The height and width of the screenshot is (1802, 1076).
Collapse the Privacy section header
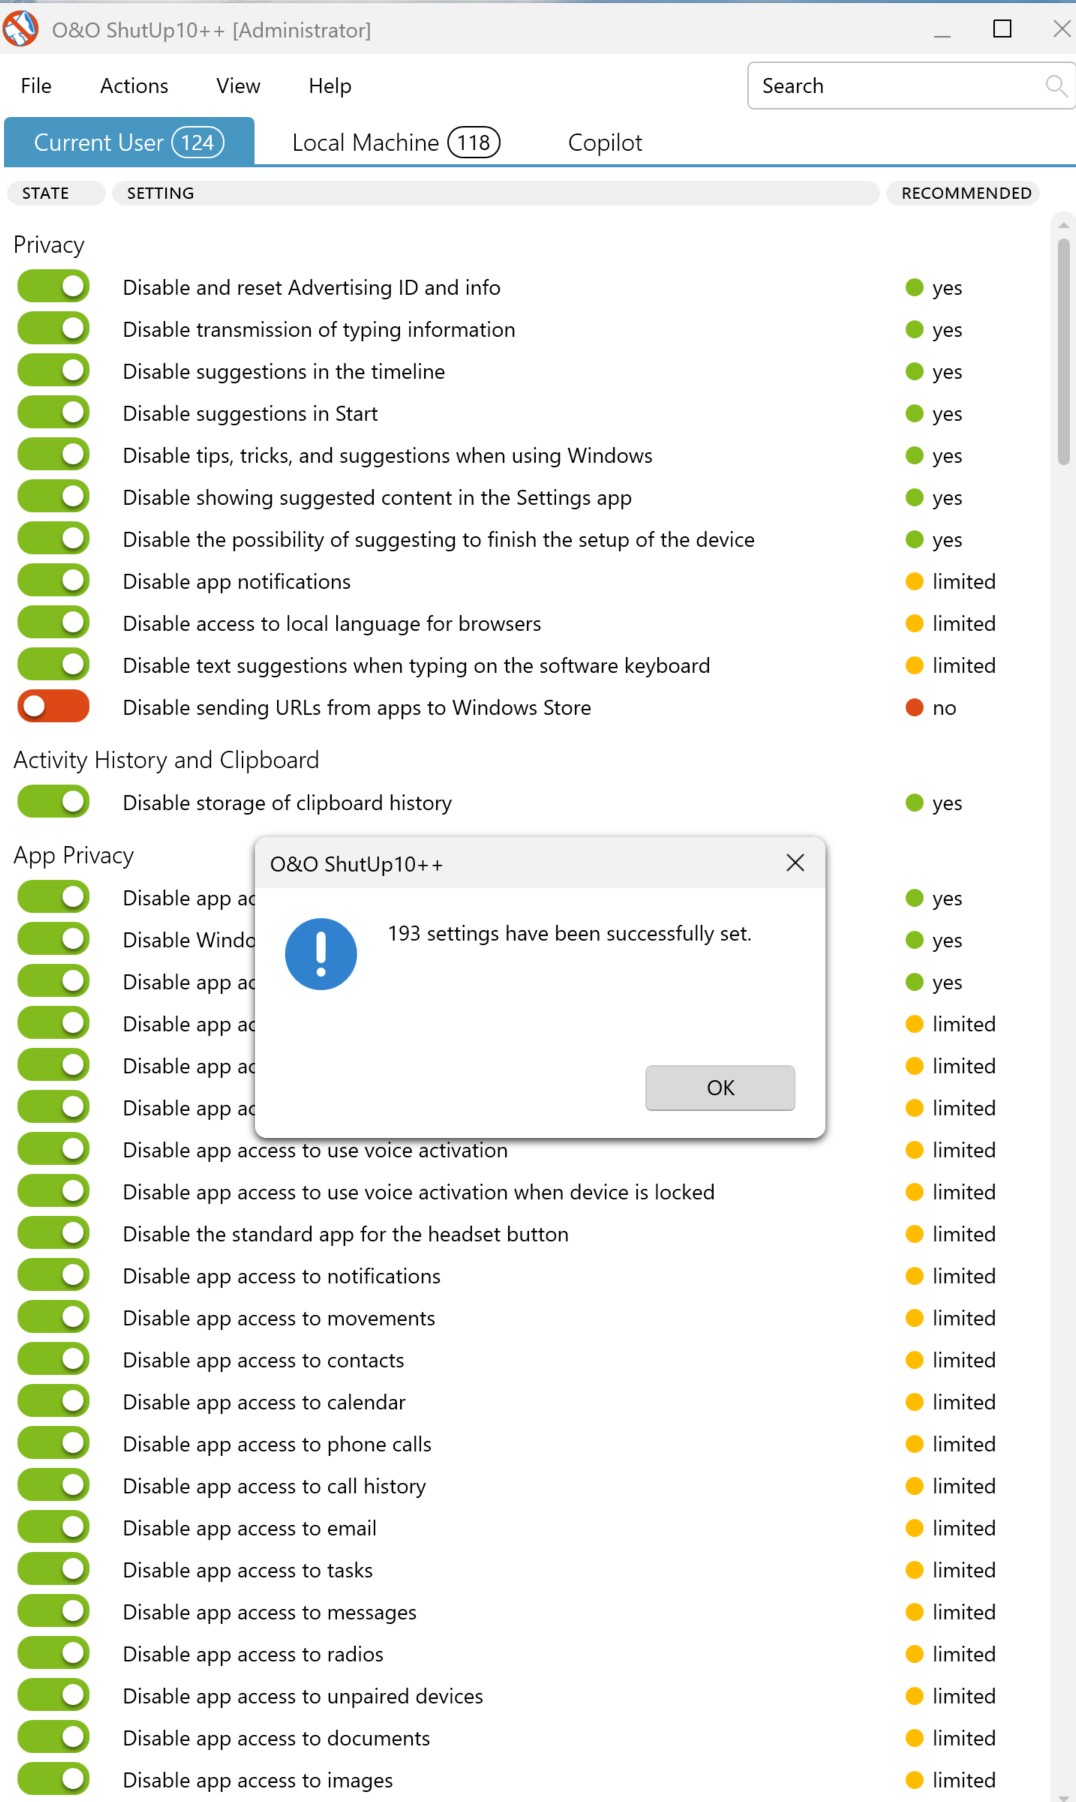[49, 245]
